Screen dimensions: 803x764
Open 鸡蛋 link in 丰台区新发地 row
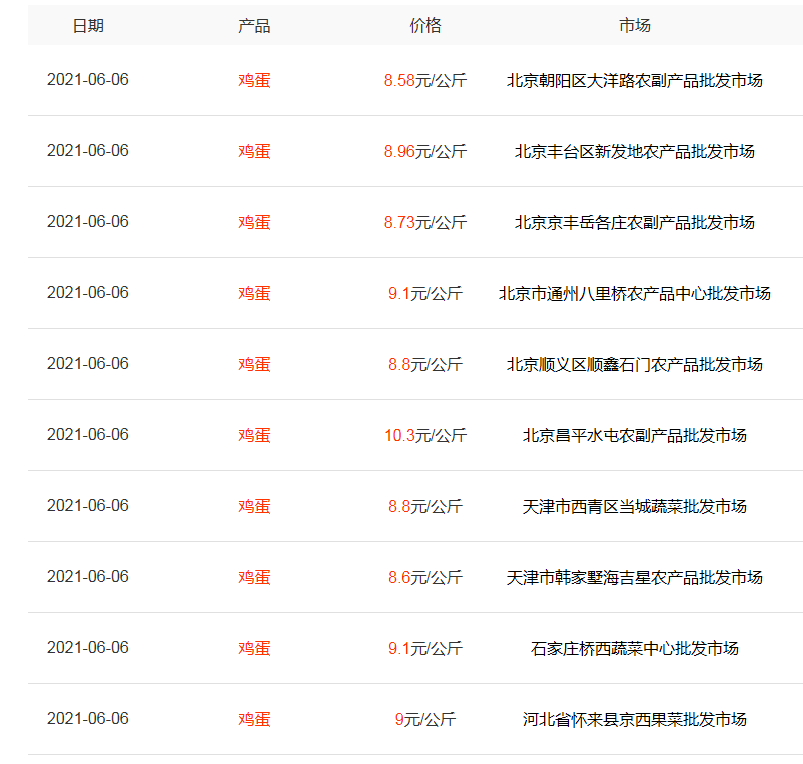(x=254, y=152)
